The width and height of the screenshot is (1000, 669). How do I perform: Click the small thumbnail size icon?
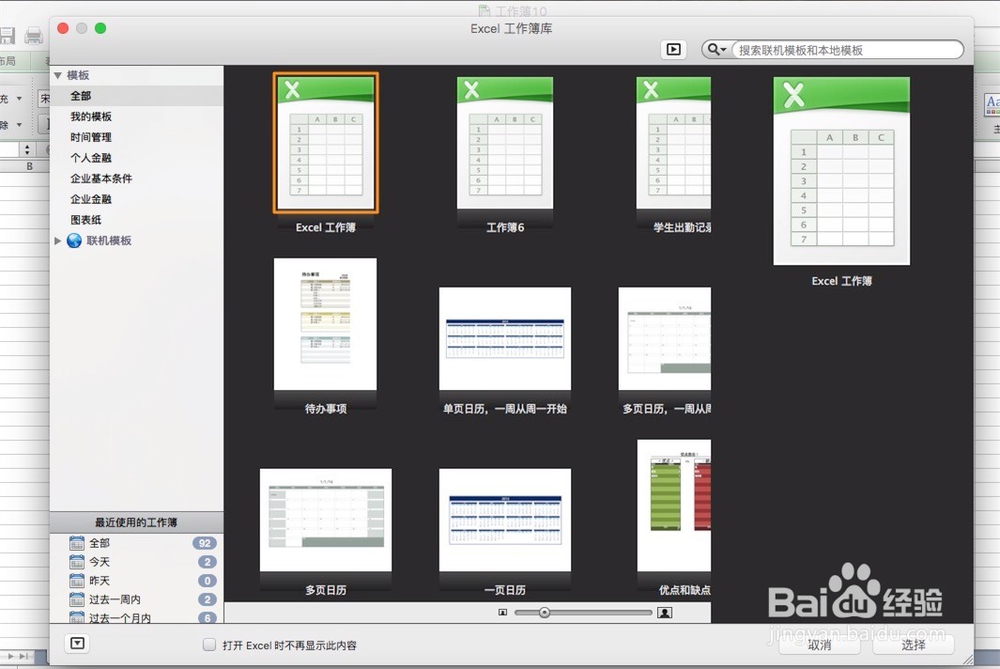point(503,612)
